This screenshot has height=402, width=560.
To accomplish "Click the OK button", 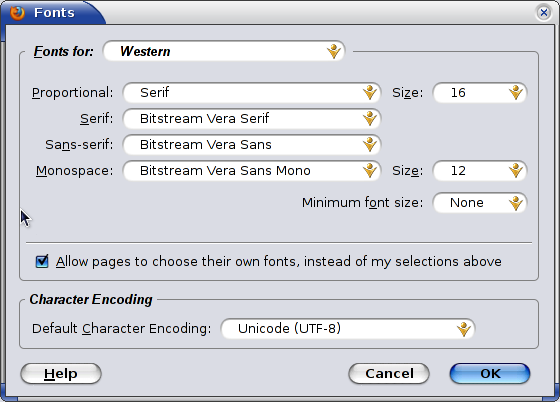I will 490,373.
